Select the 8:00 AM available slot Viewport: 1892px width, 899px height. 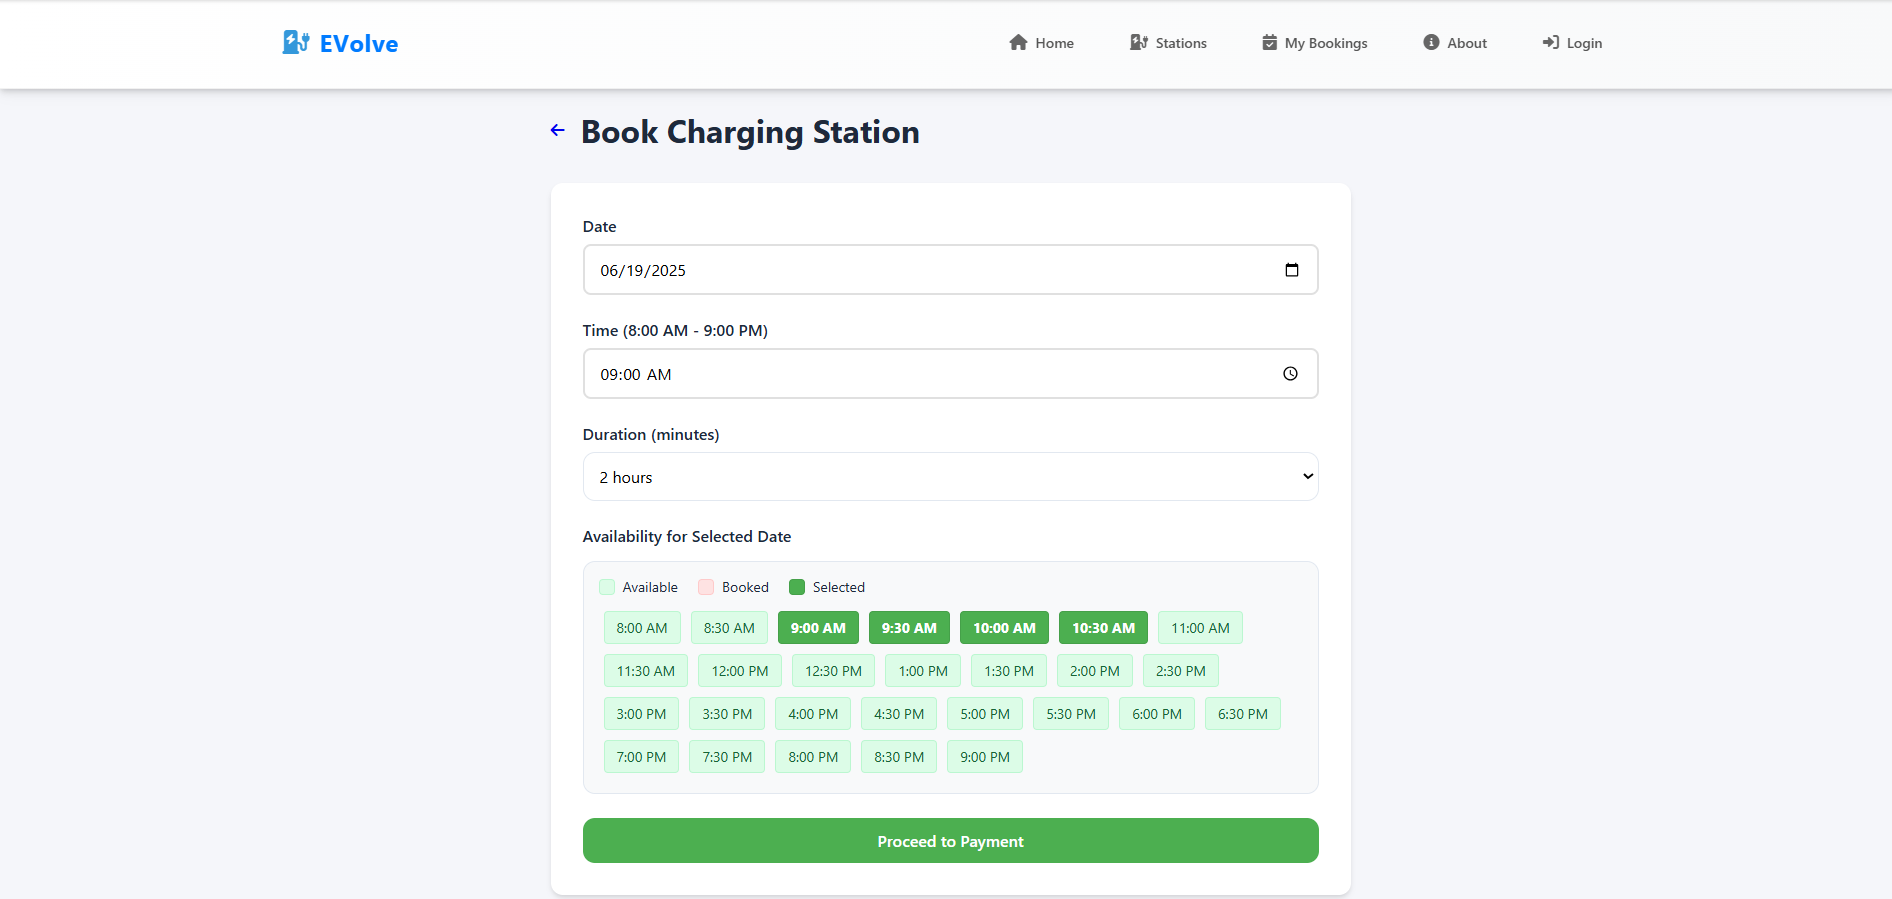tap(641, 628)
